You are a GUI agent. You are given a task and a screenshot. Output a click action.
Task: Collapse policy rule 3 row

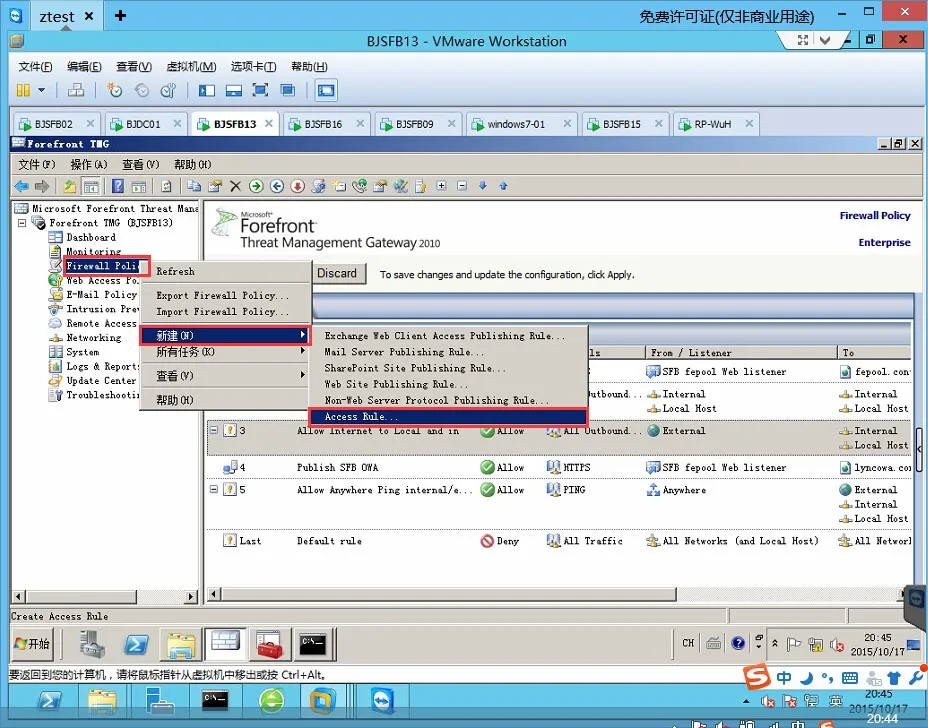[x=214, y=430]
